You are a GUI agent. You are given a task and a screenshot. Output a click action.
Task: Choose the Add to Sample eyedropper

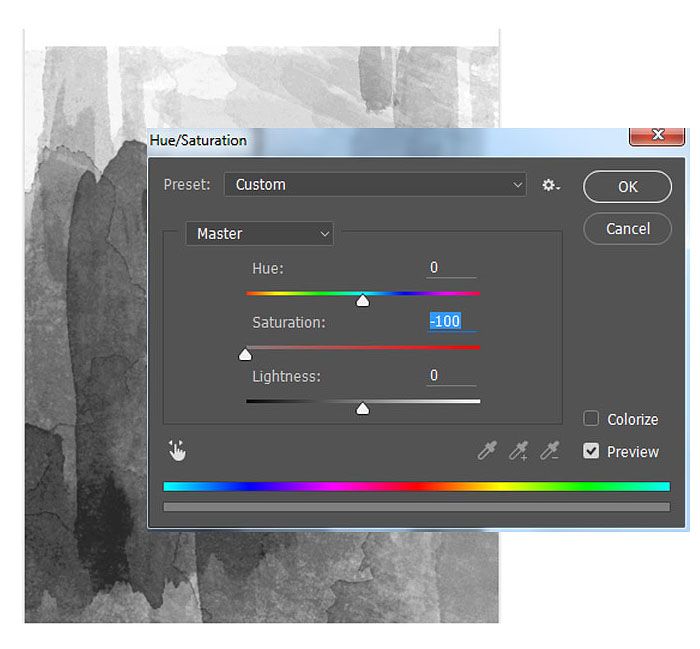point(518,451)
